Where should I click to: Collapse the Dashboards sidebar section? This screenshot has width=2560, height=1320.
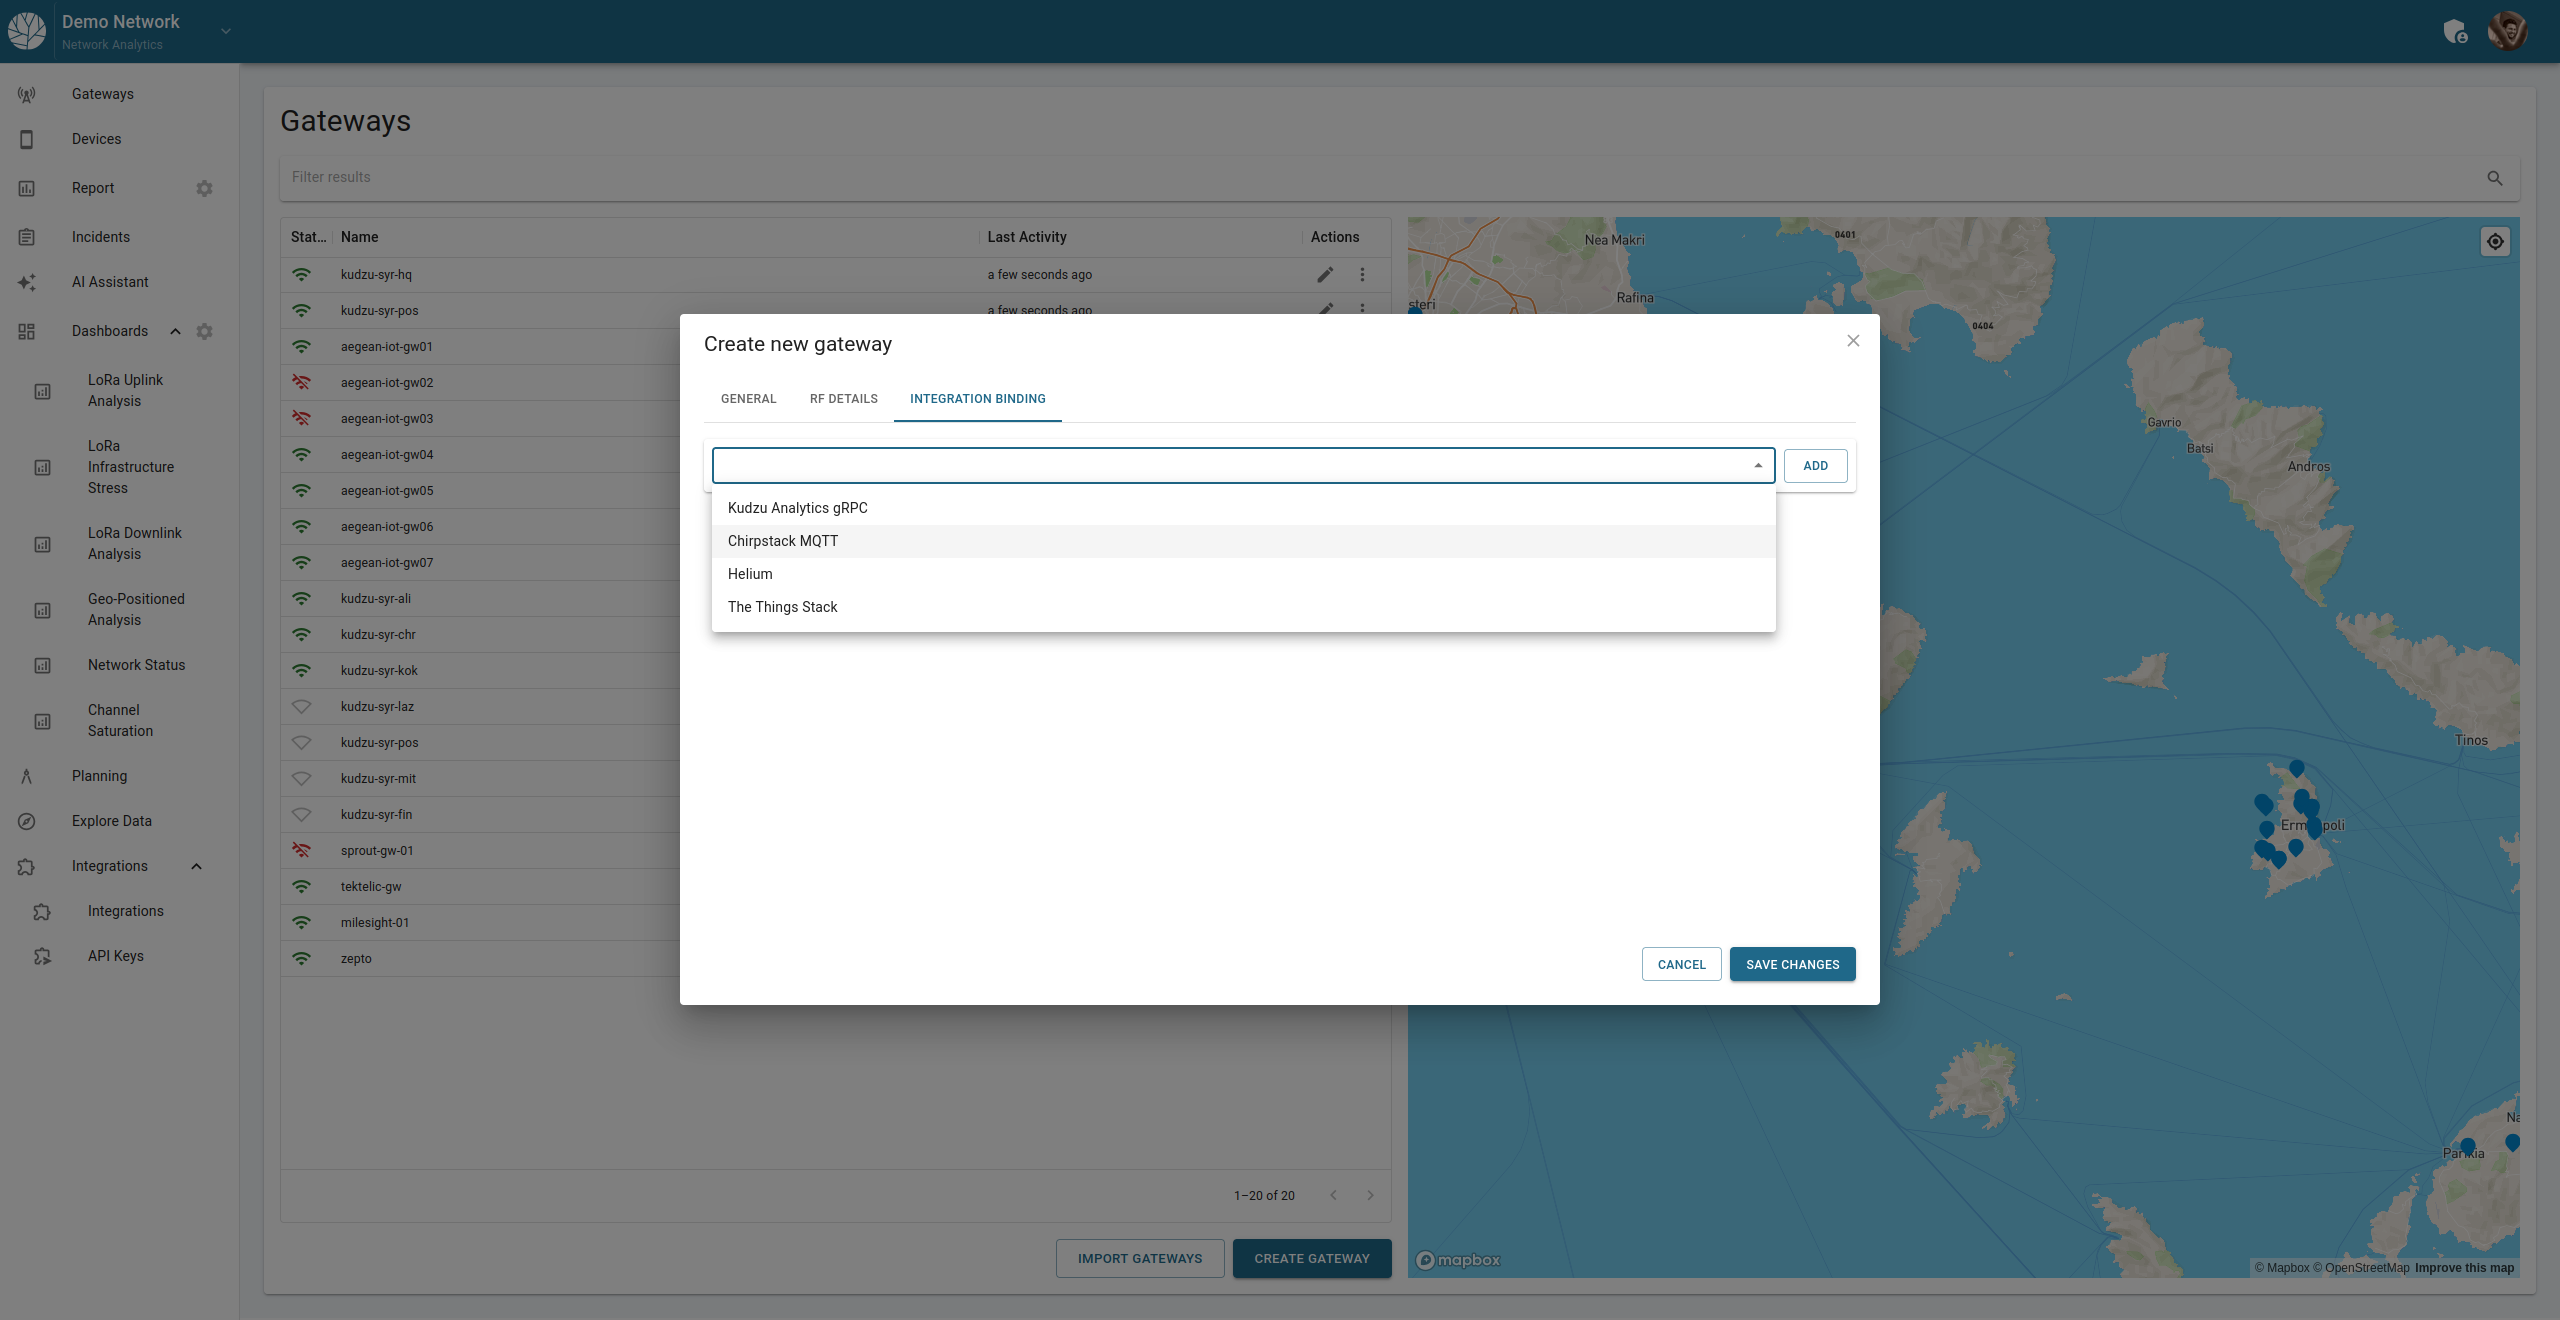(x=175, y=331)
